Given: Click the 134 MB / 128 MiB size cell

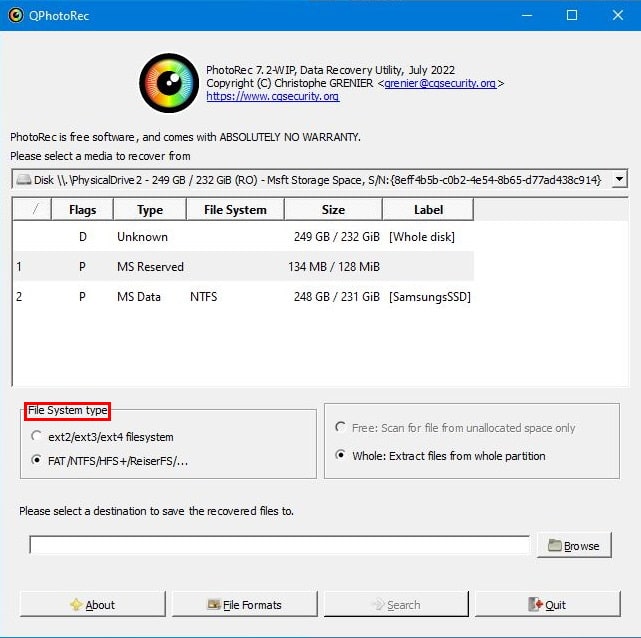Looking at the screenshot, I should tap(334, 267).
